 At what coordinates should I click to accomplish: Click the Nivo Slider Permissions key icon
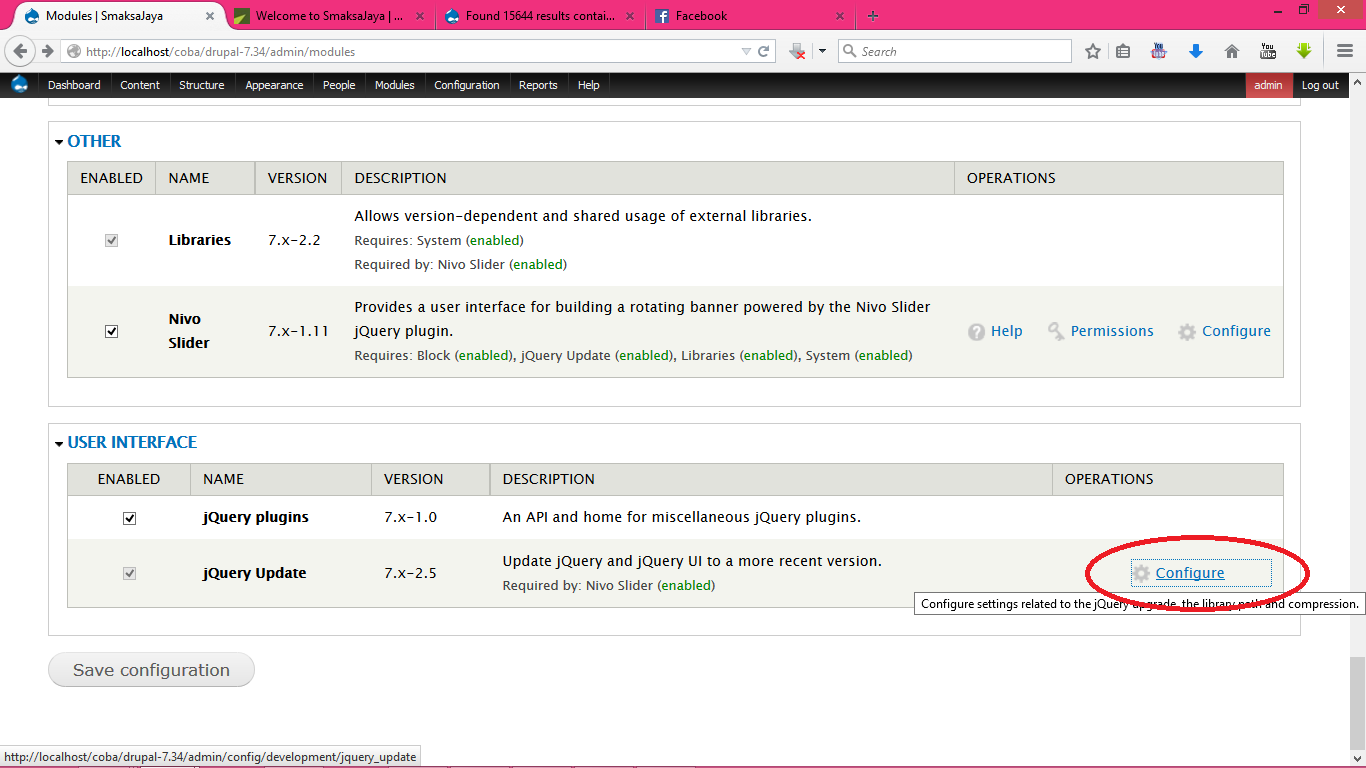click(1056, 332)
